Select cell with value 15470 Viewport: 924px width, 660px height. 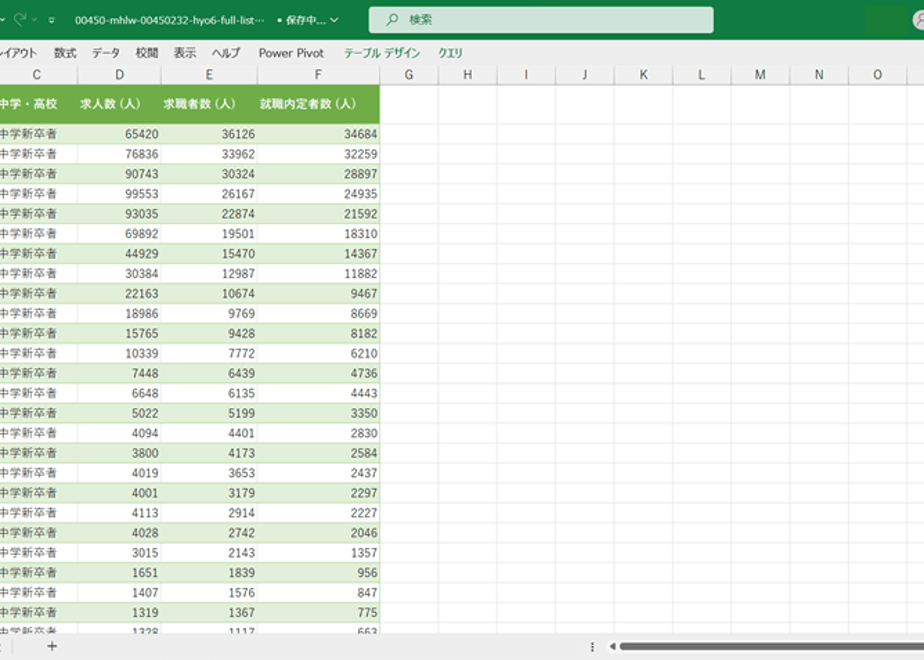coord(209,254)
